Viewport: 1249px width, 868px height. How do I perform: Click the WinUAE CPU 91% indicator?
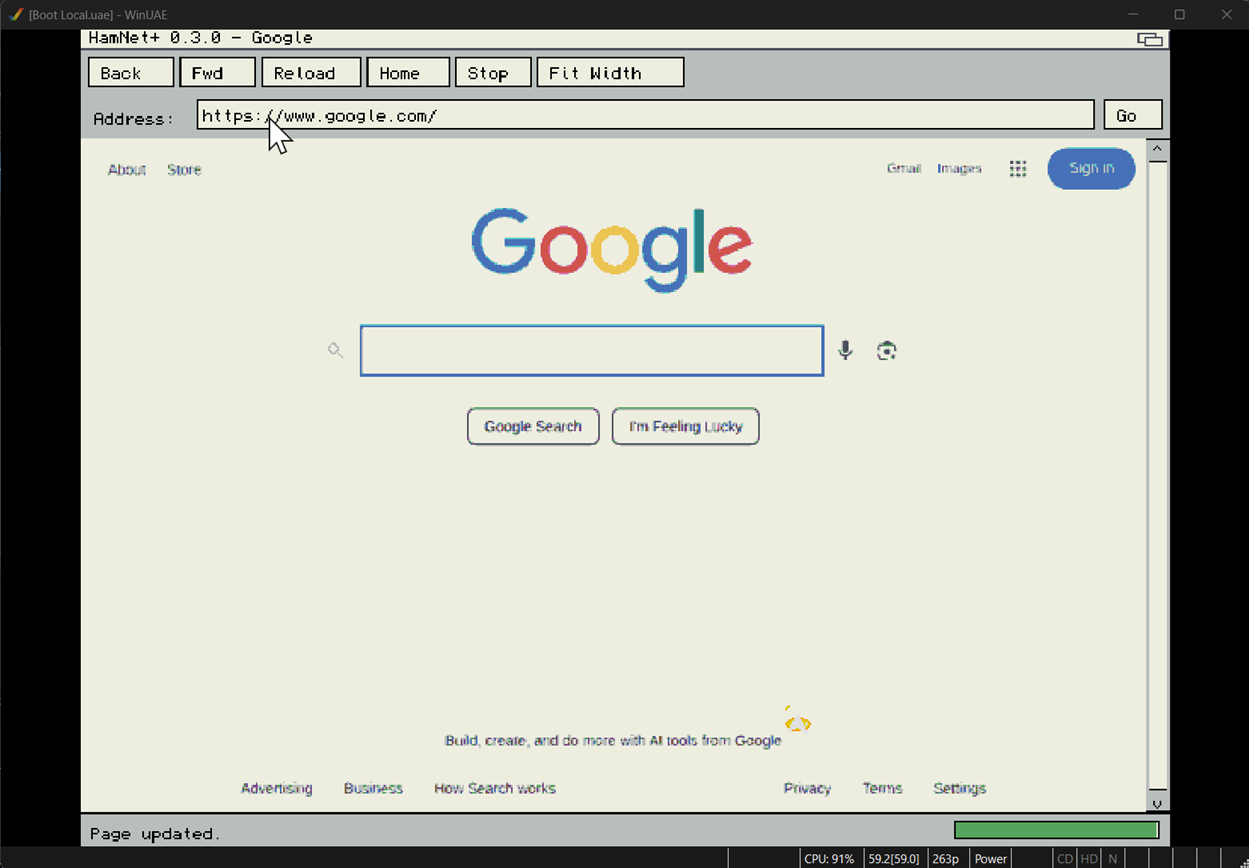click(829, 858)
